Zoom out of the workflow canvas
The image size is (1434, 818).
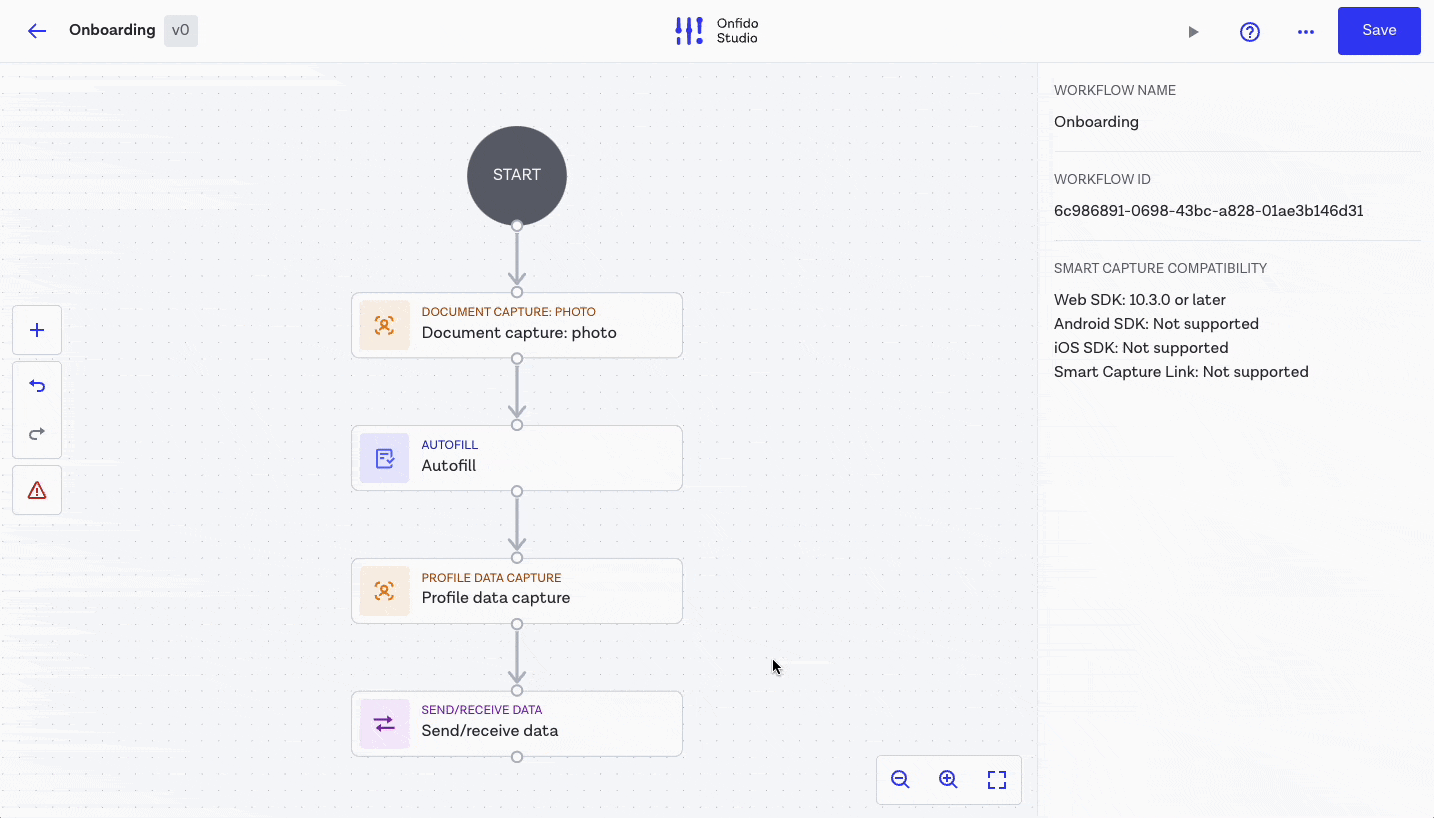900,779
